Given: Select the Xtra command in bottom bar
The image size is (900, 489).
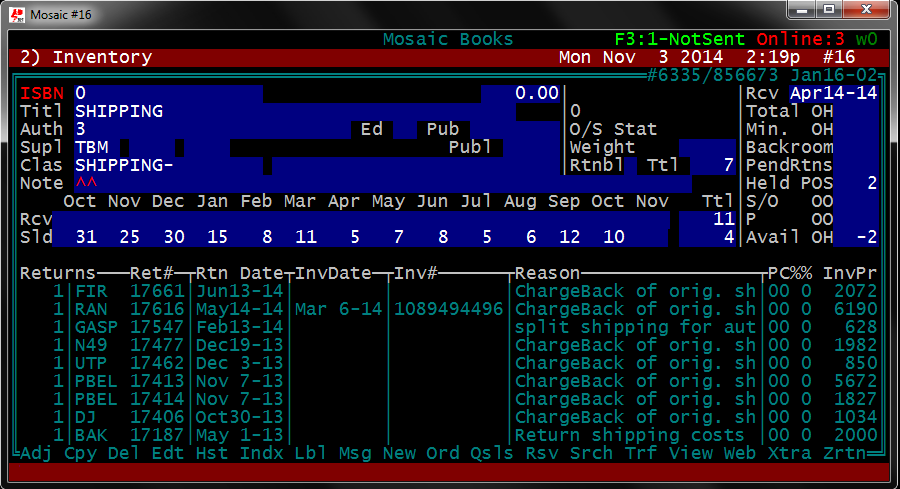Looking at the screenshot, I should (x=787, y=453).
